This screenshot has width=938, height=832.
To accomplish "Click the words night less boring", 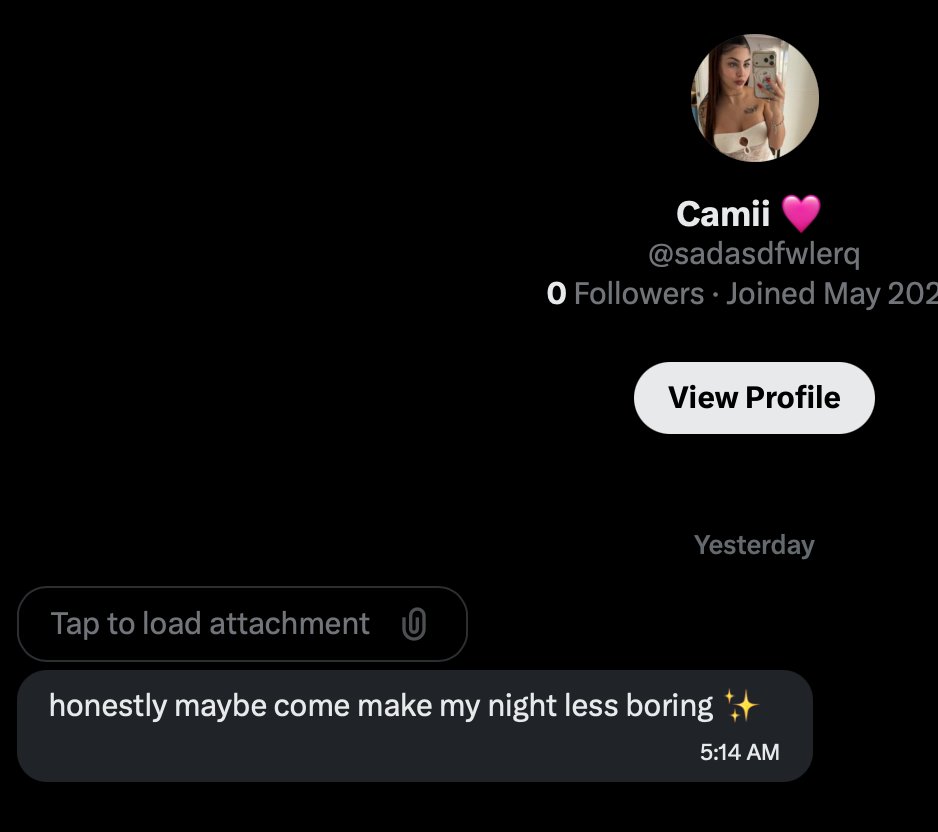I will pos(600,706).
